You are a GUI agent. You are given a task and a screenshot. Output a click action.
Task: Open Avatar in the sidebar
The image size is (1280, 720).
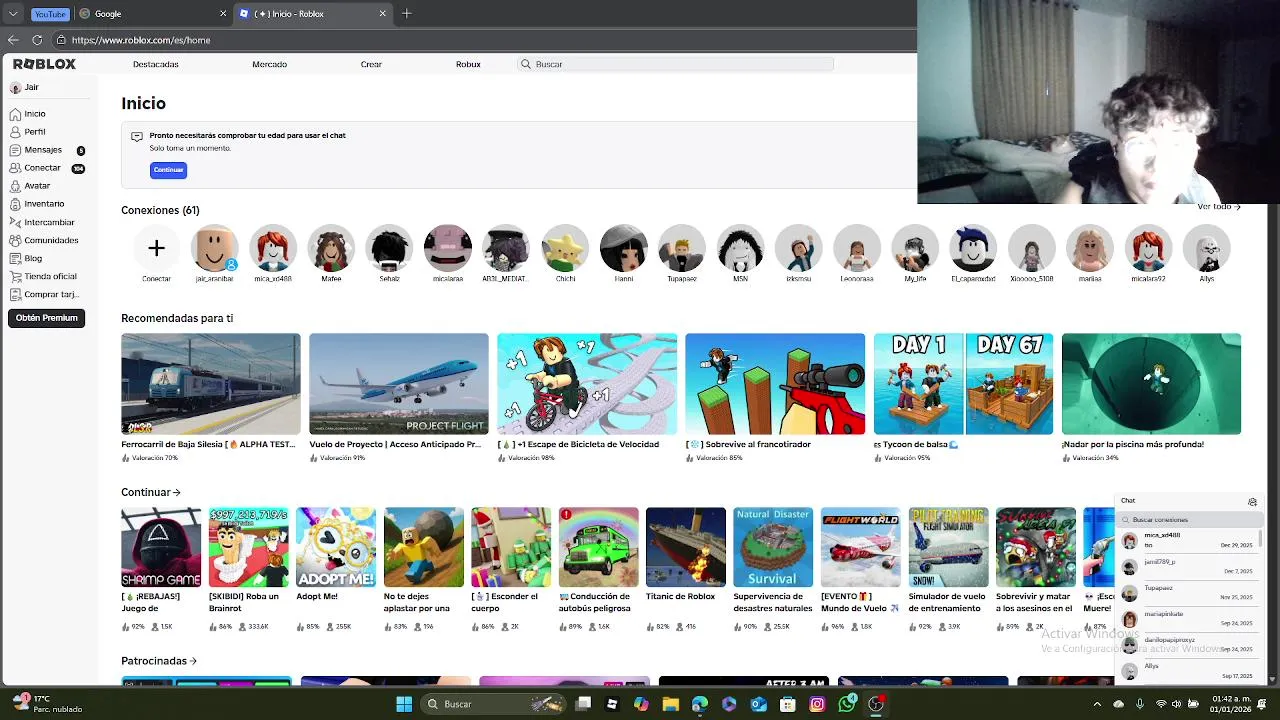pyautogui.click(x=30, y=186)
